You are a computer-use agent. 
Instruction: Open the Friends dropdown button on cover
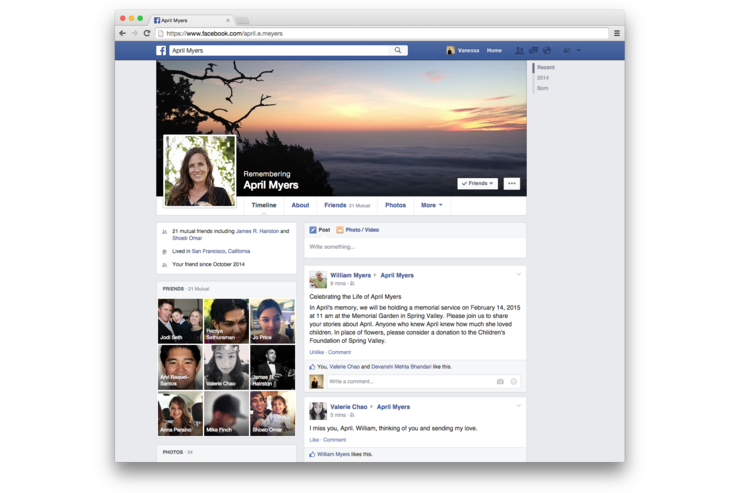pos(477,184)
